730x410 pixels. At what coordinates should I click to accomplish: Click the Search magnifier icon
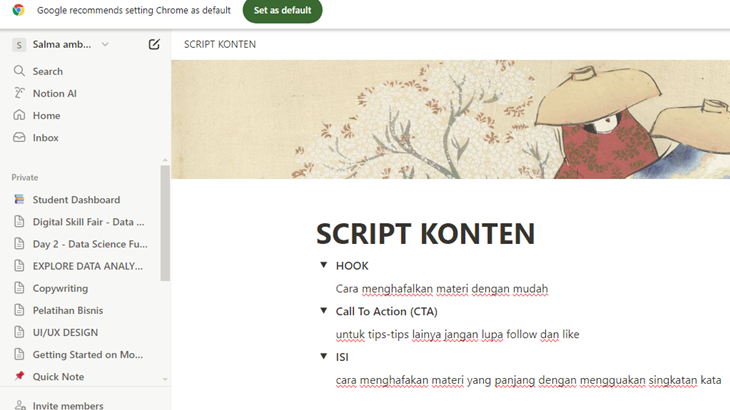[19, 71]
